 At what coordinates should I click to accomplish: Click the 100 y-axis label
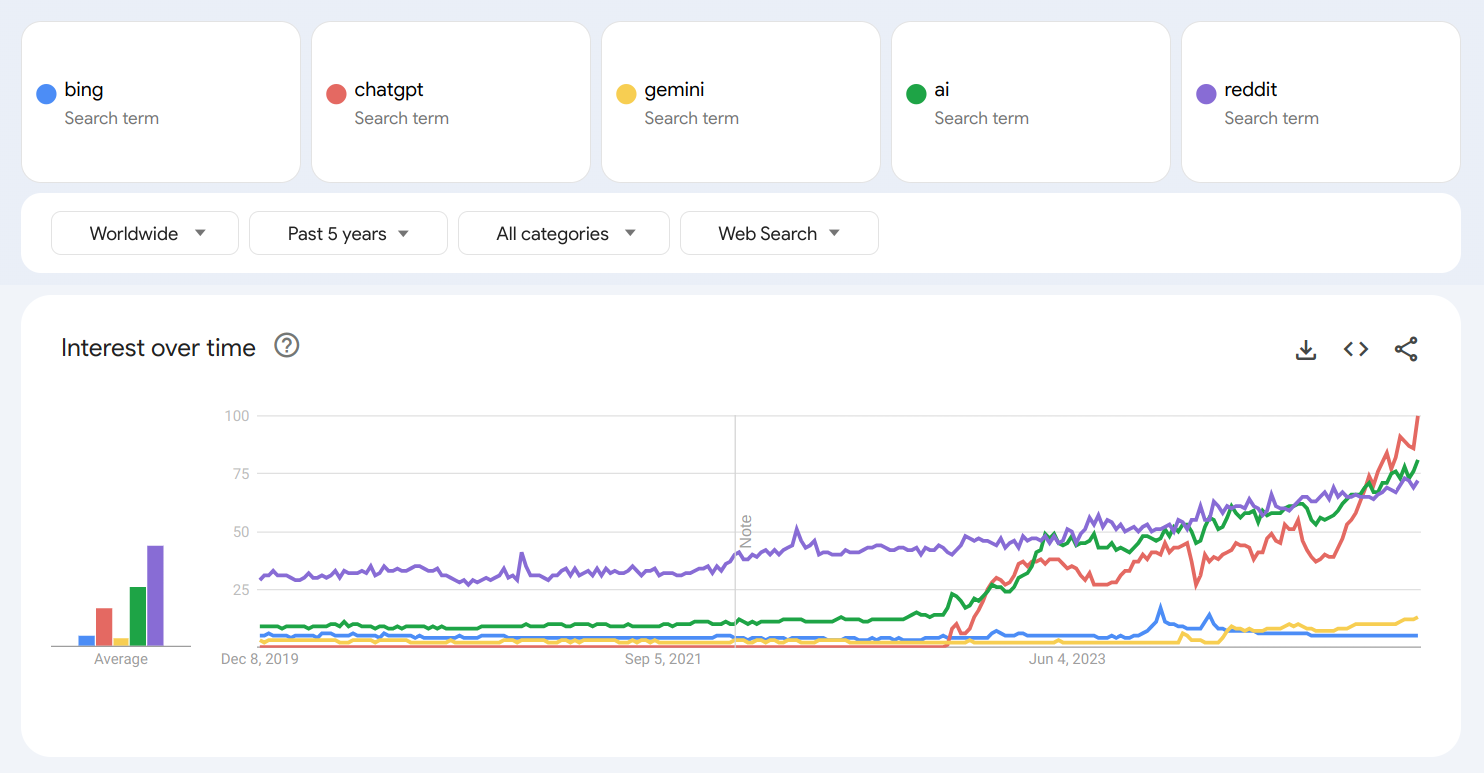click(237, 415)
